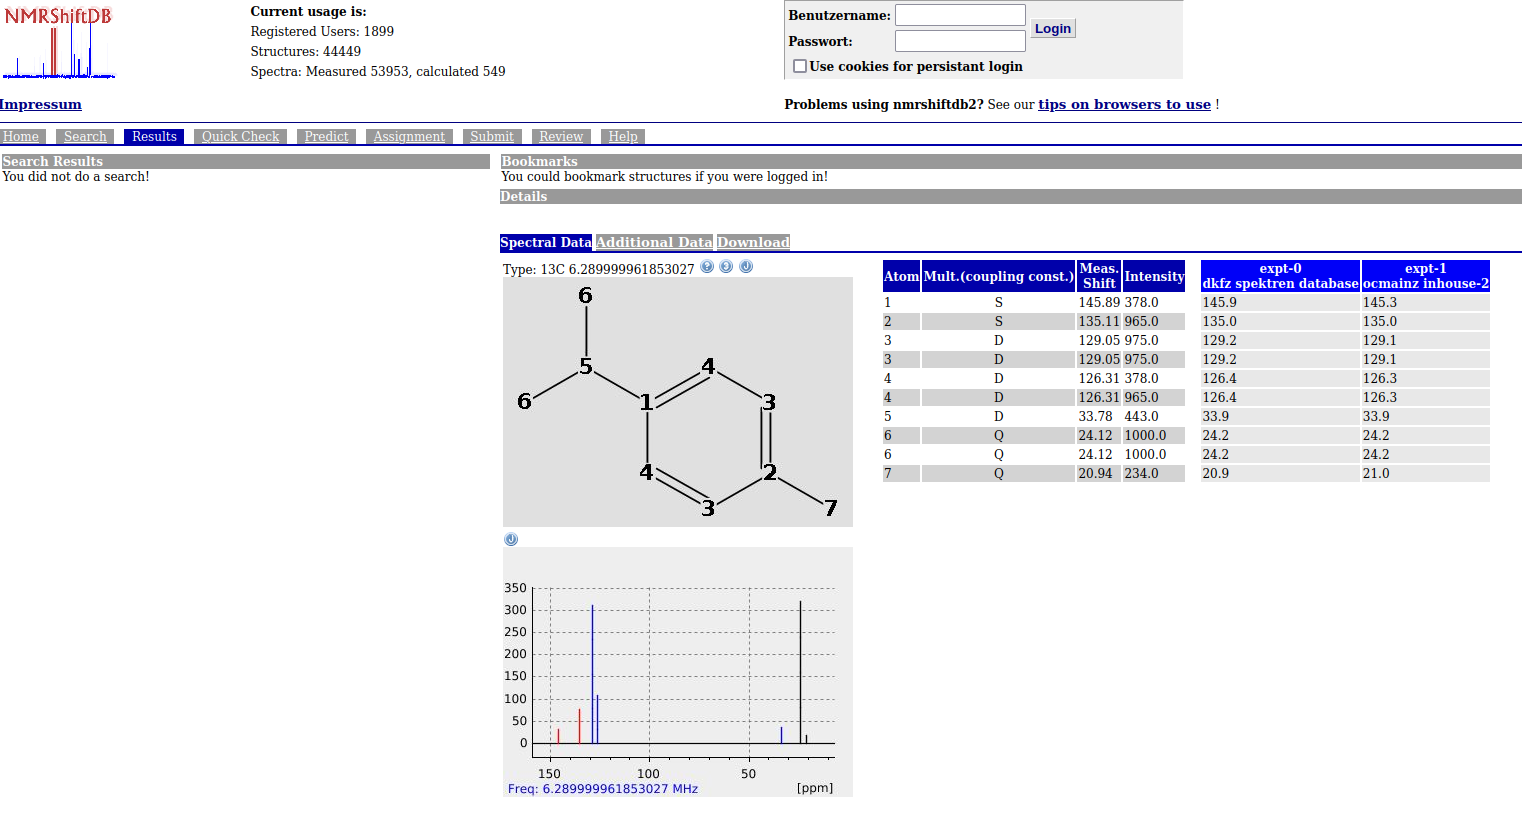Click the question mark icon beside spectrum type
Image resolution: width=1522 pixels, height=814 pixels.
[x=707, y=267]
